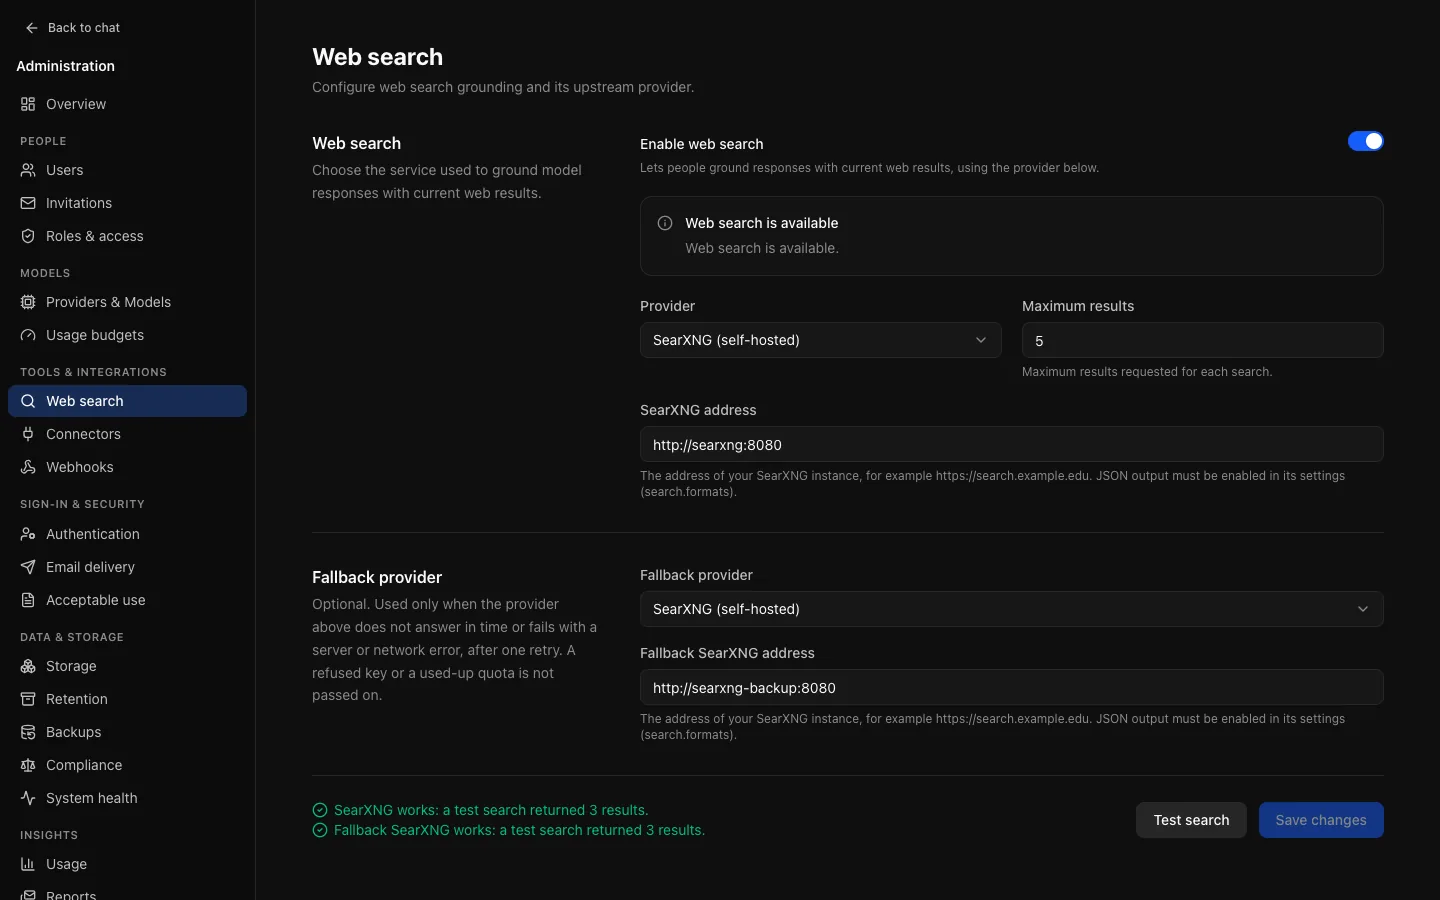Screen dimensions: 1440x900
Task: Click the Email delivery paper plane icon
Action: pyautogui.click(x=28, y=567)
